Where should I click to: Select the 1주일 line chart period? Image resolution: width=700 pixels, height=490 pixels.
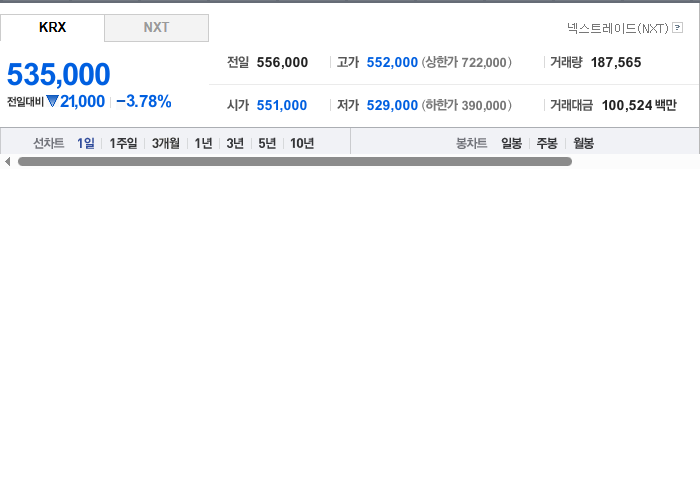pyautogui.click(x=123, y=143)
